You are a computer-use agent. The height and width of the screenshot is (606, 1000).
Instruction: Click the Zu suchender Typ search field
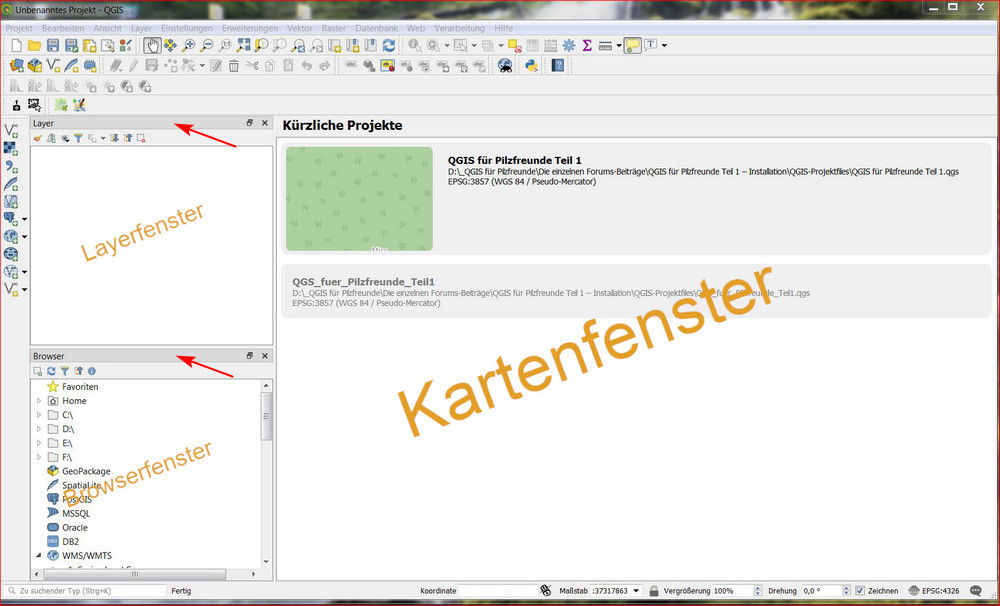pyautogui.click(x=85, y=591)
